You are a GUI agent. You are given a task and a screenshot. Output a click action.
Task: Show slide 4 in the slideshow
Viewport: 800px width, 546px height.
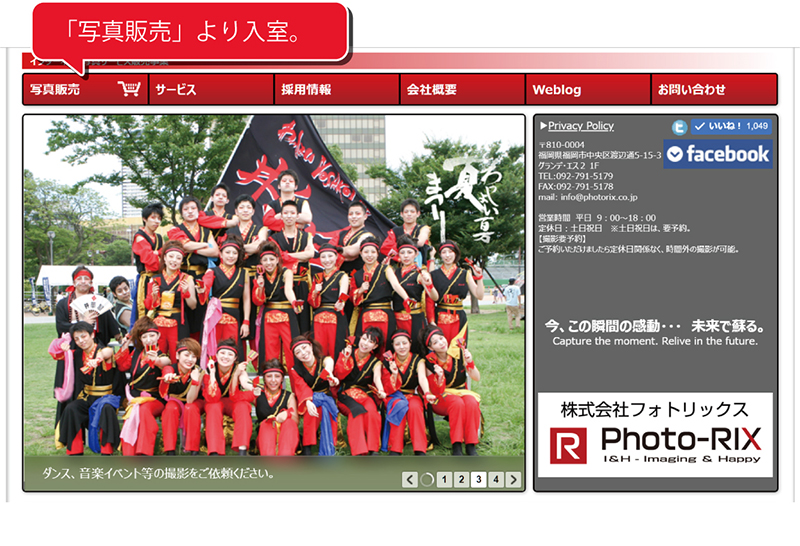click(x=496, y=480)
